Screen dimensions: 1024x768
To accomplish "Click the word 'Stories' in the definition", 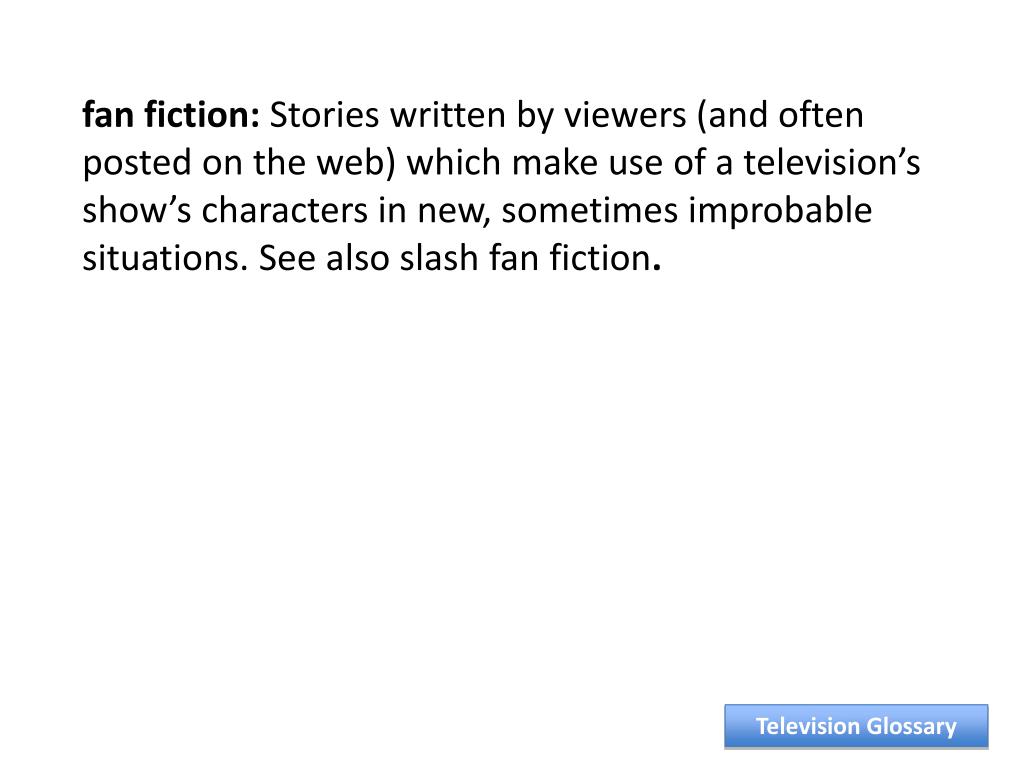I will pyautogui.click(x=324, y=115).
